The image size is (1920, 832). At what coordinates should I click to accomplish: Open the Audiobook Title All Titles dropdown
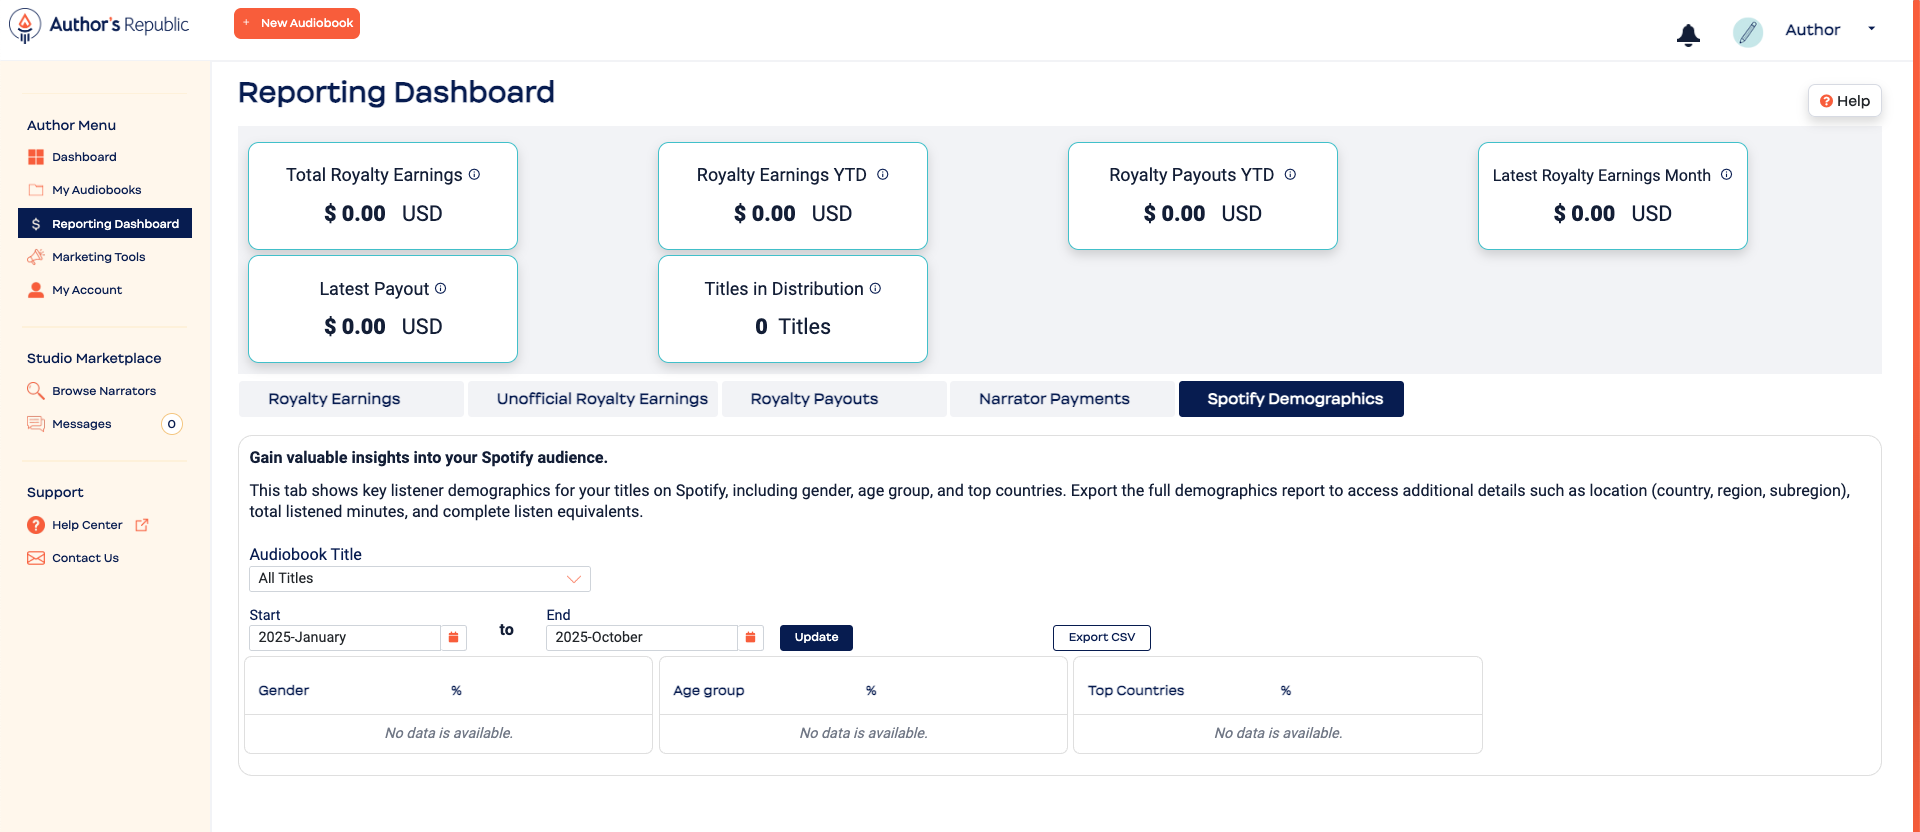[x=420, y=579]
